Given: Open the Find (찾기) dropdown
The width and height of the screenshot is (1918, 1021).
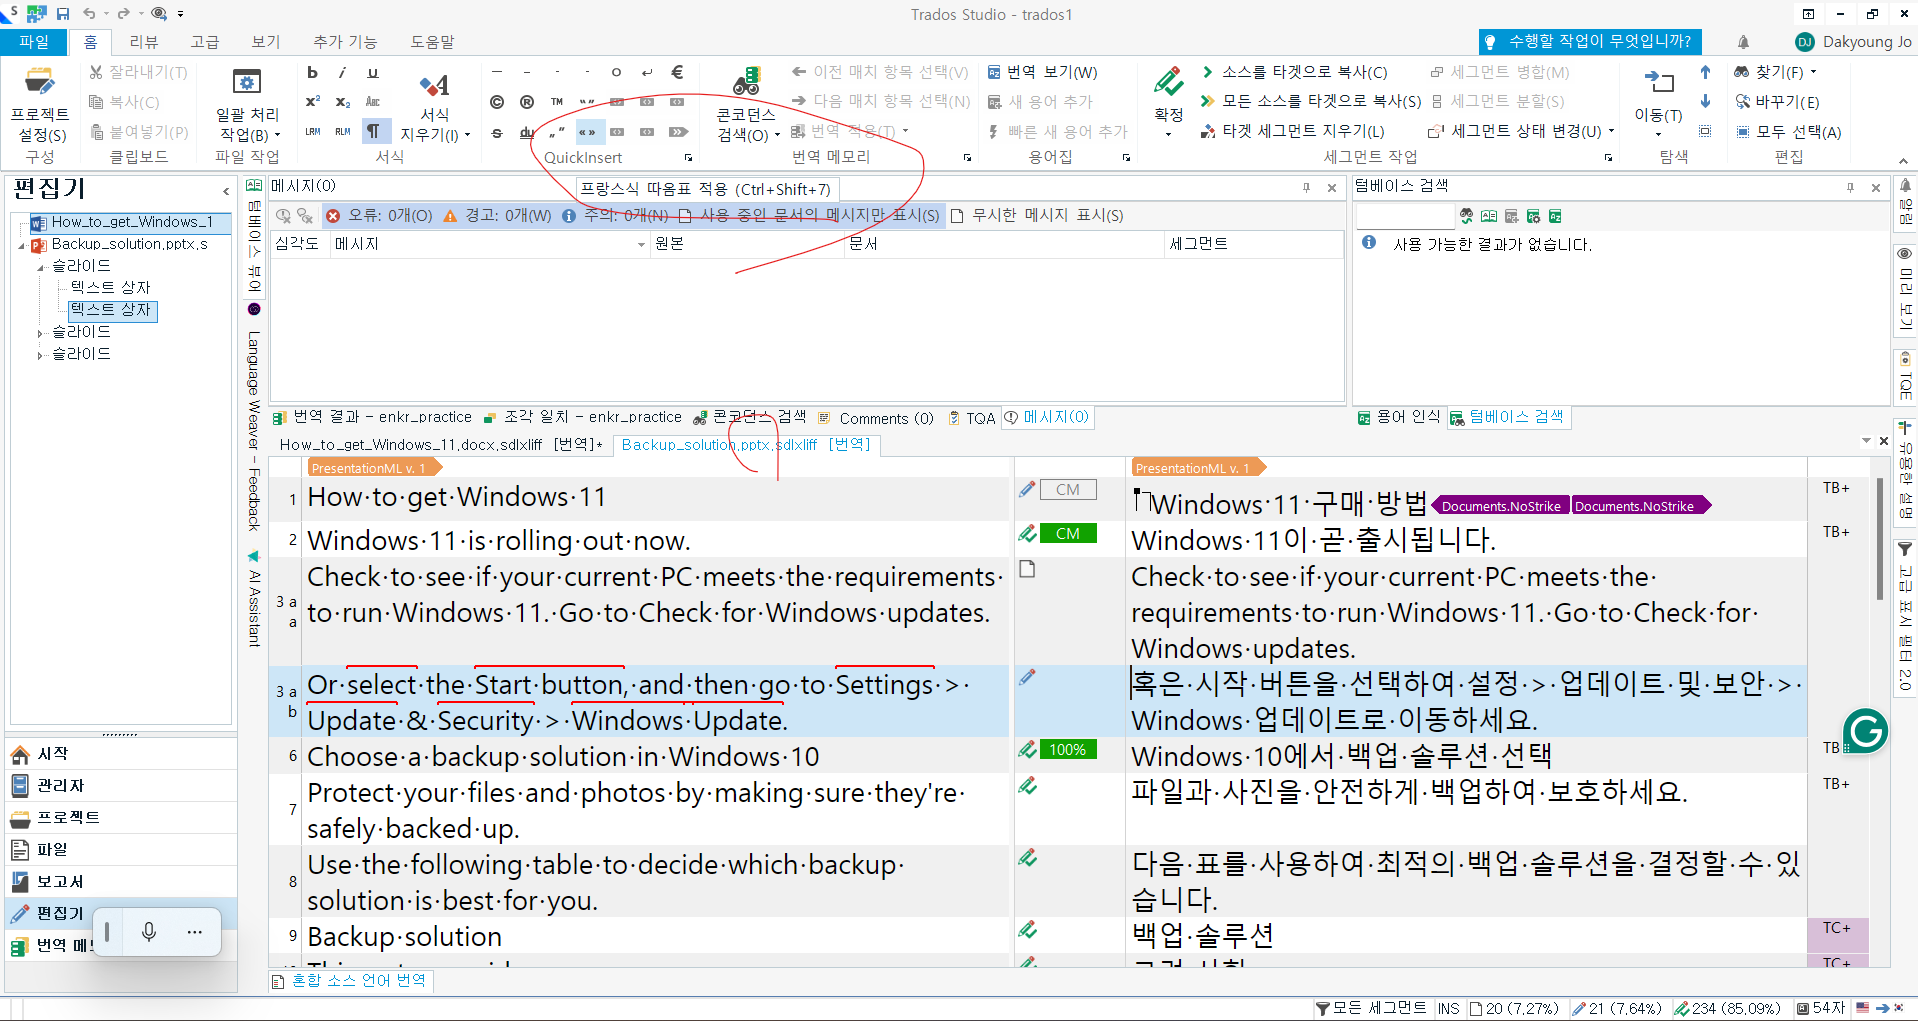Looking at the screenshot, I should [x=1775, y=72].
